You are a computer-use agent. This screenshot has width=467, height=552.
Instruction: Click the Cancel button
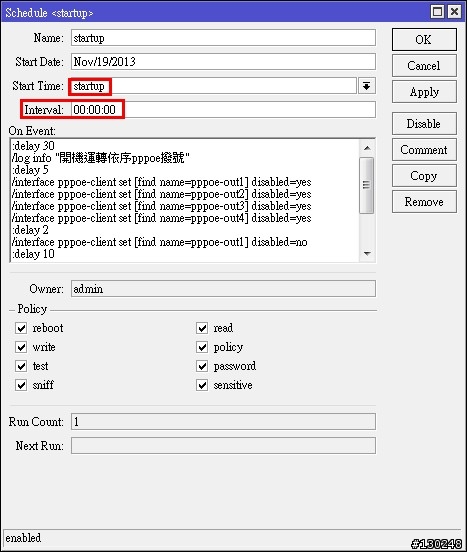[x=424, y=65]
